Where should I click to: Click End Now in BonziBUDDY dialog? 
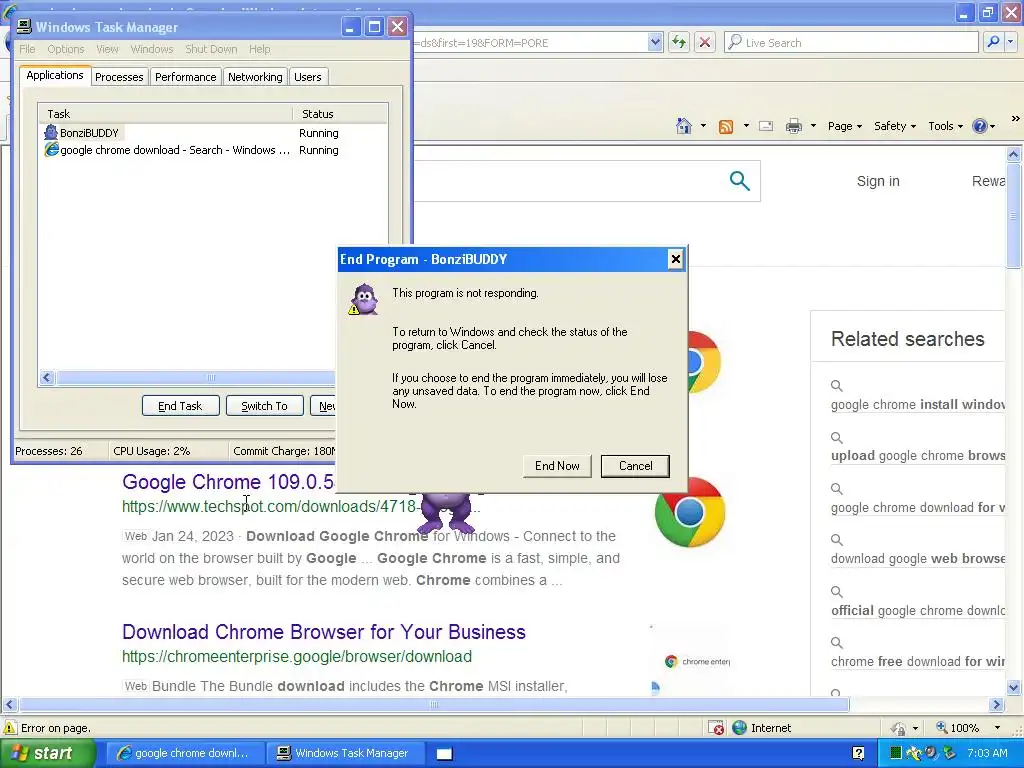557,466
